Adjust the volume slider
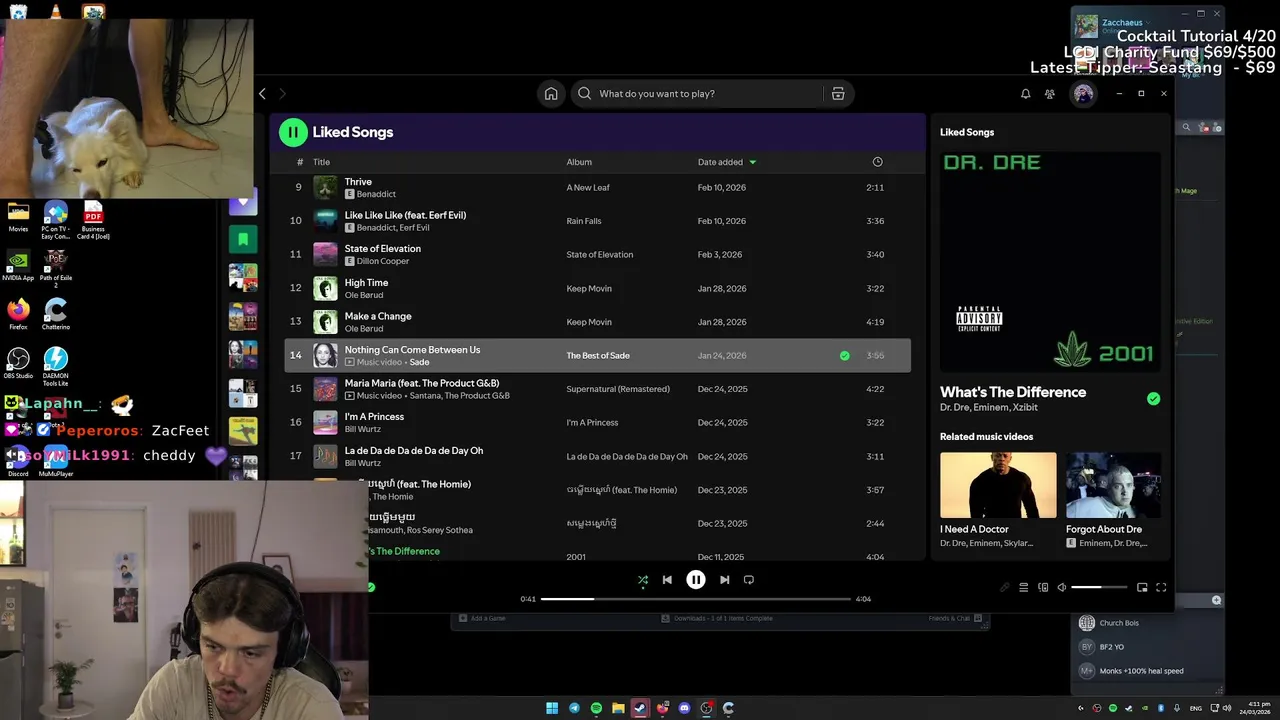 1099,588
